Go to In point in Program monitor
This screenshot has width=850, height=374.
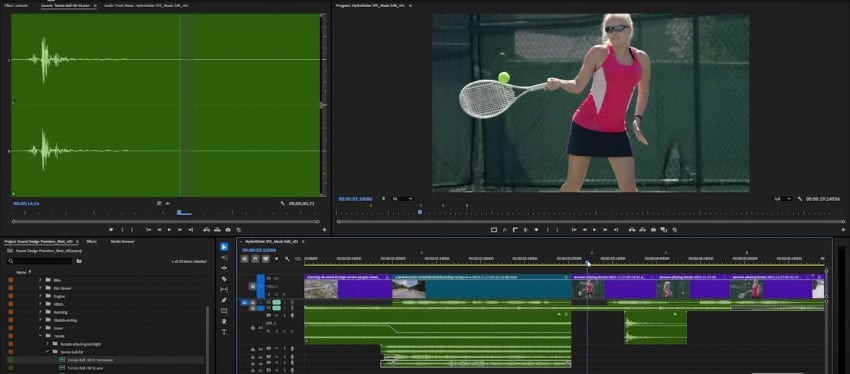click(574, 230)
